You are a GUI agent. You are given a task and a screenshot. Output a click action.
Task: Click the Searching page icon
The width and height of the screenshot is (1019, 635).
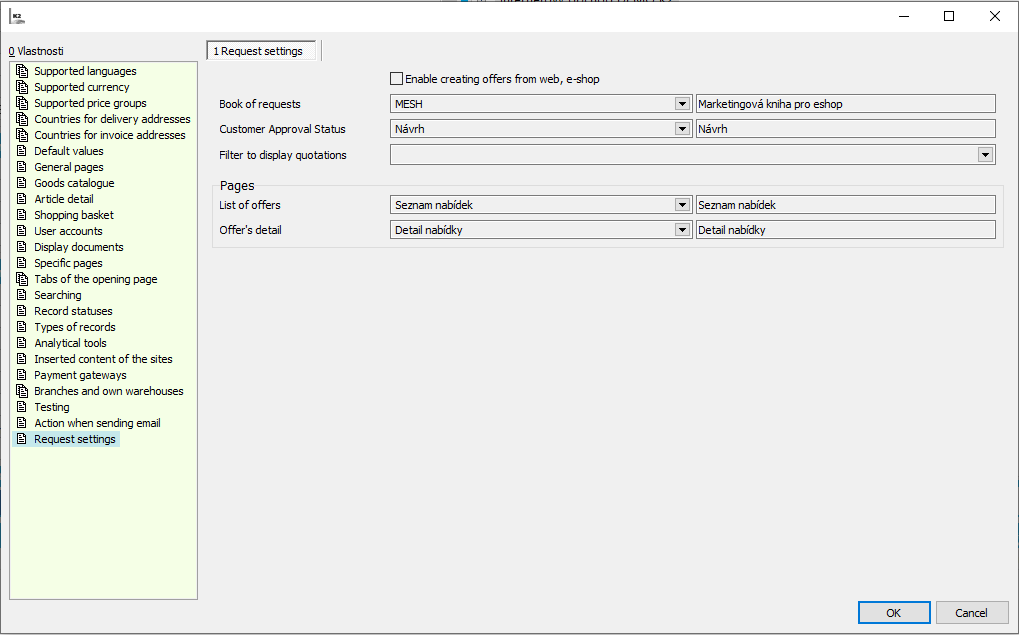(22, 295)
